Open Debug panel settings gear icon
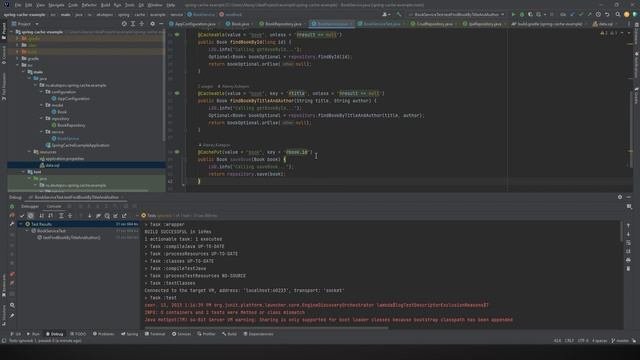Image resolution: width=640 pixels, height=360 pixels. 620,197
